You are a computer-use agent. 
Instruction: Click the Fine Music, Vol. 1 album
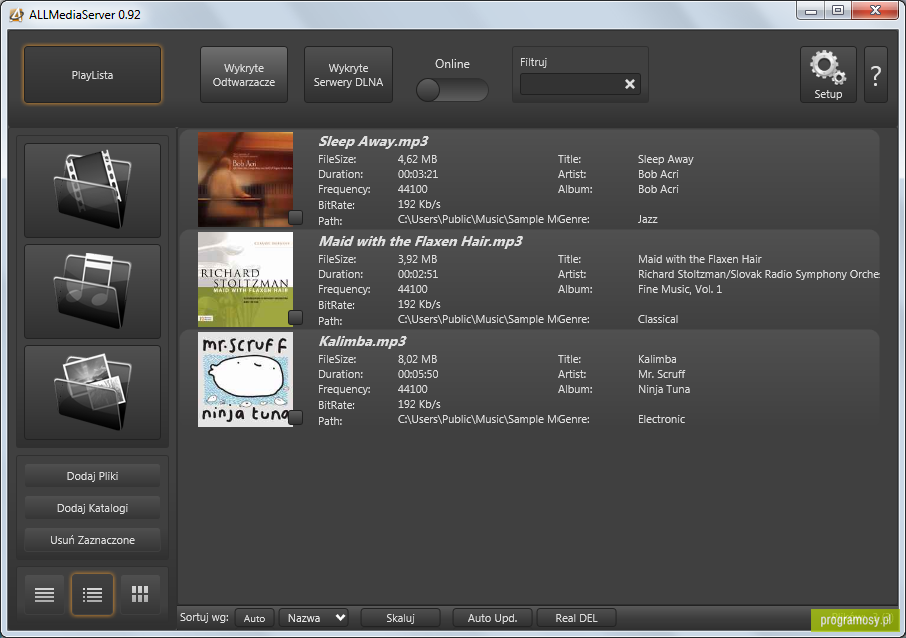[x=680, y=289]
